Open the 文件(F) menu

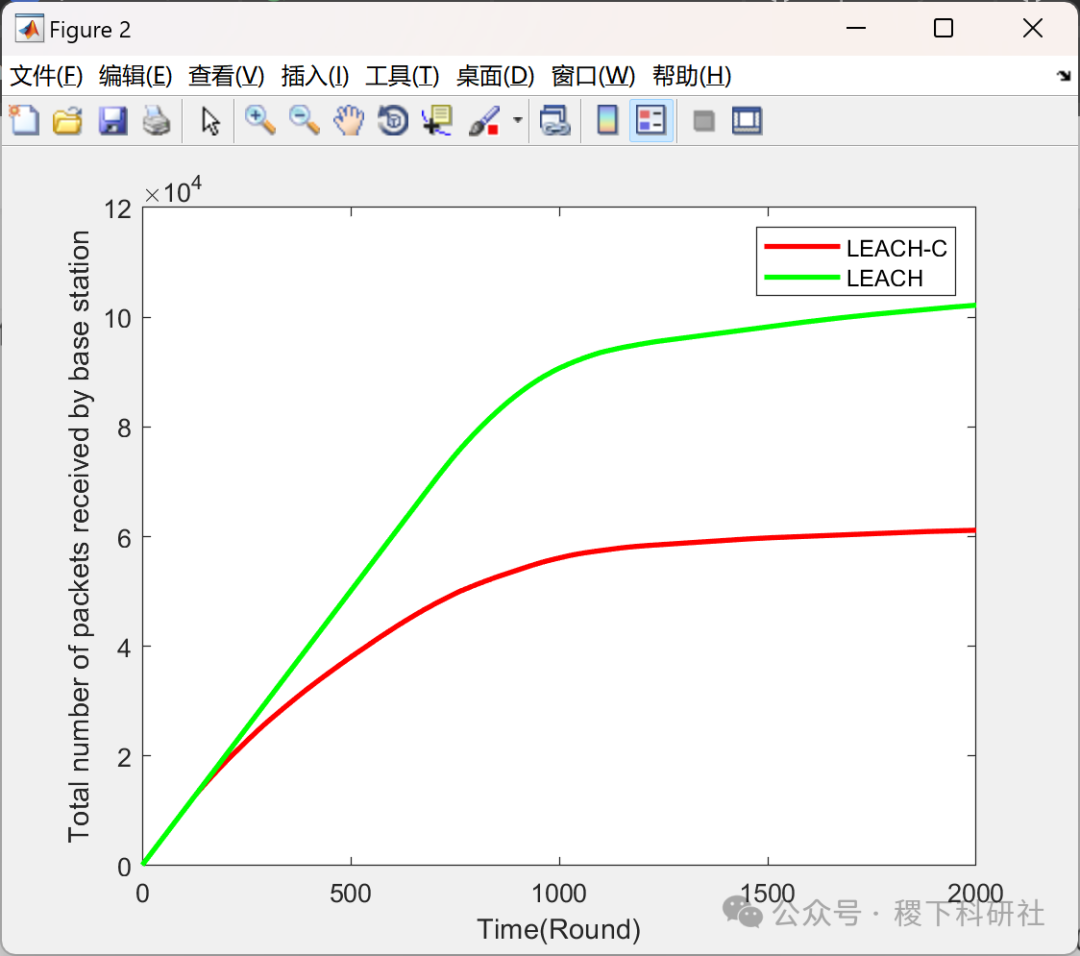pos(46,76)
